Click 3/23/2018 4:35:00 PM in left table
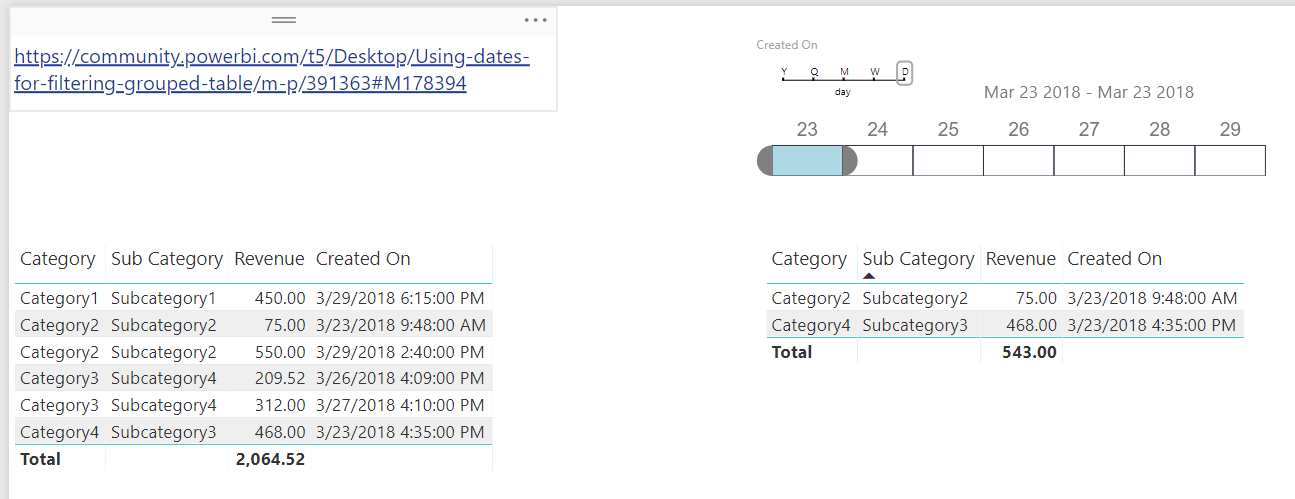 pyautogui.click(x=400, y=432)
